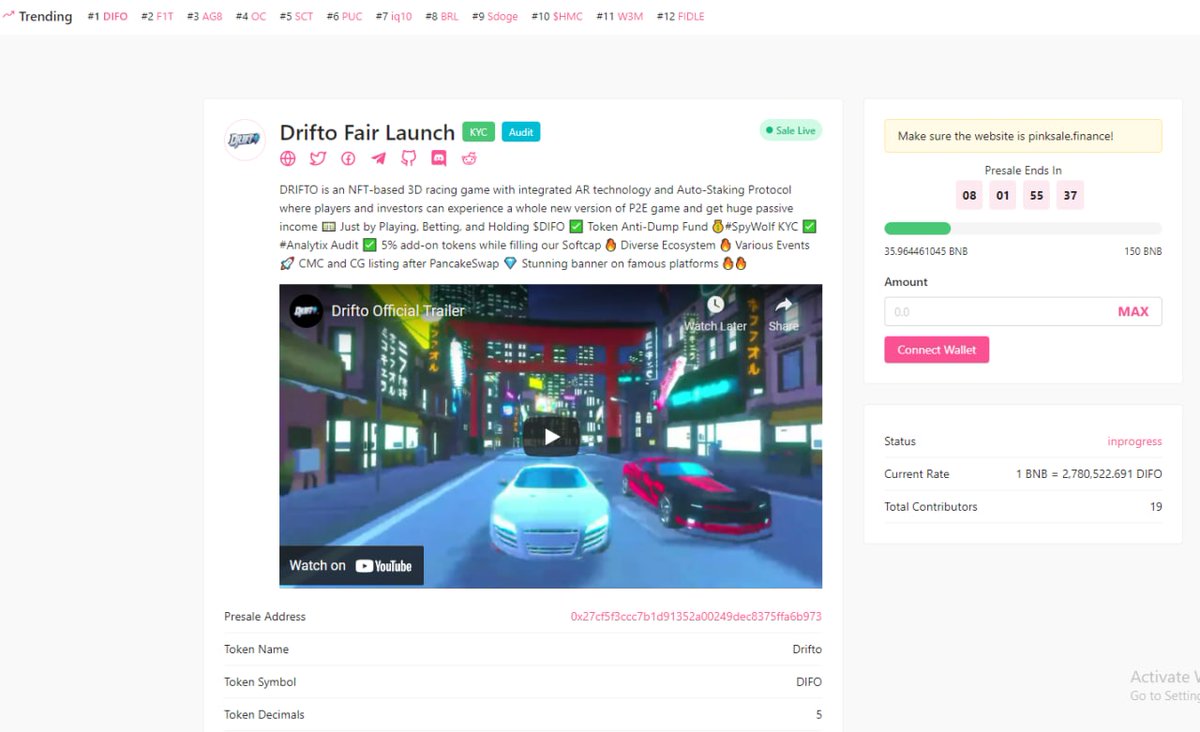The image size is (1200, 732).
Task: Click the Trending arrow icon
Action: (8, 16)
